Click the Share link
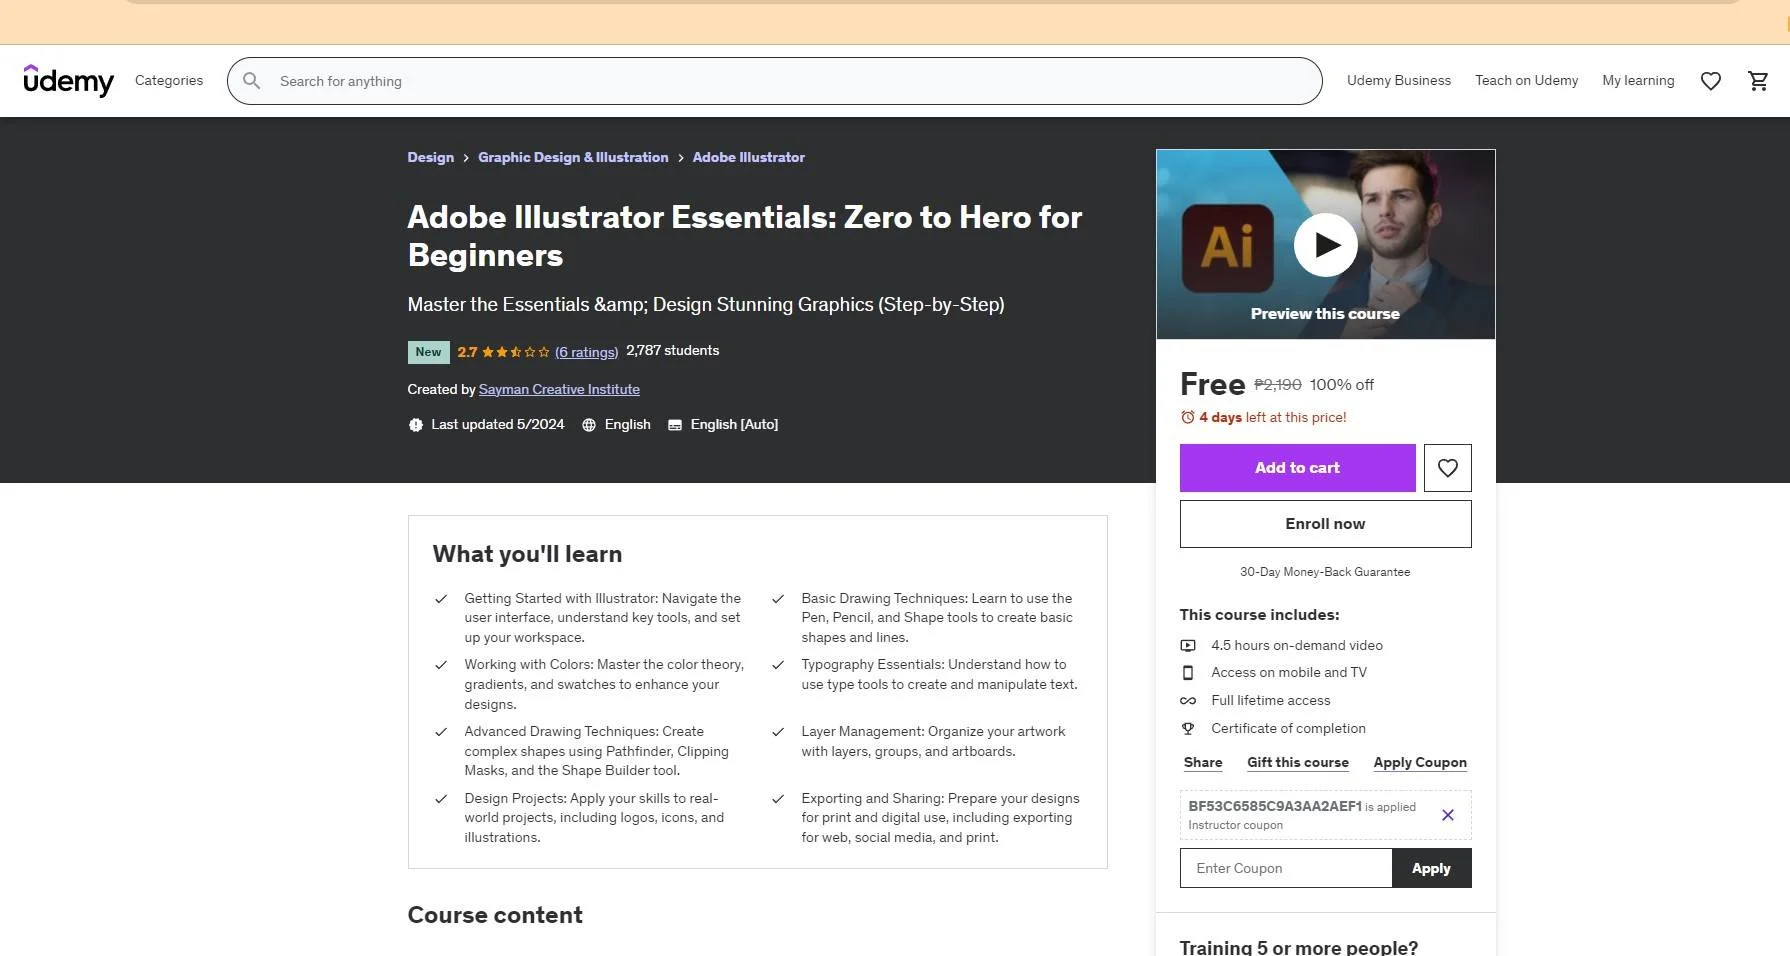1790x956 pixels. pyautogui.click(x=1203, y=763)
